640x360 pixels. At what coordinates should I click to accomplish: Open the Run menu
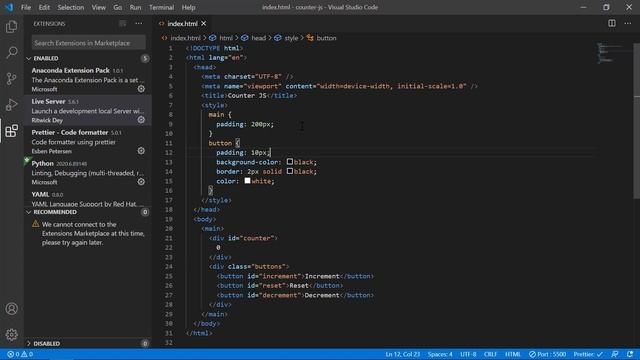(135, 7)
